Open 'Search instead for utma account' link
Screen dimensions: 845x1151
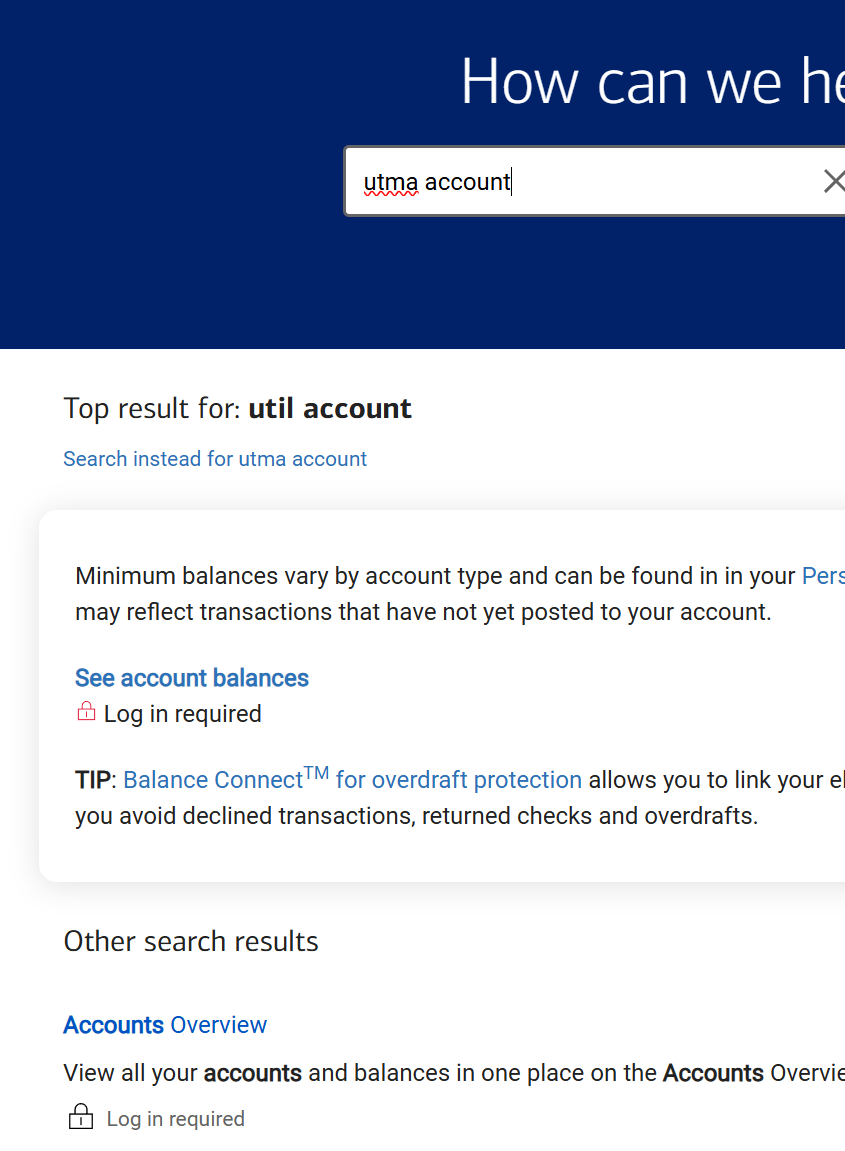[x=215, y=459]
